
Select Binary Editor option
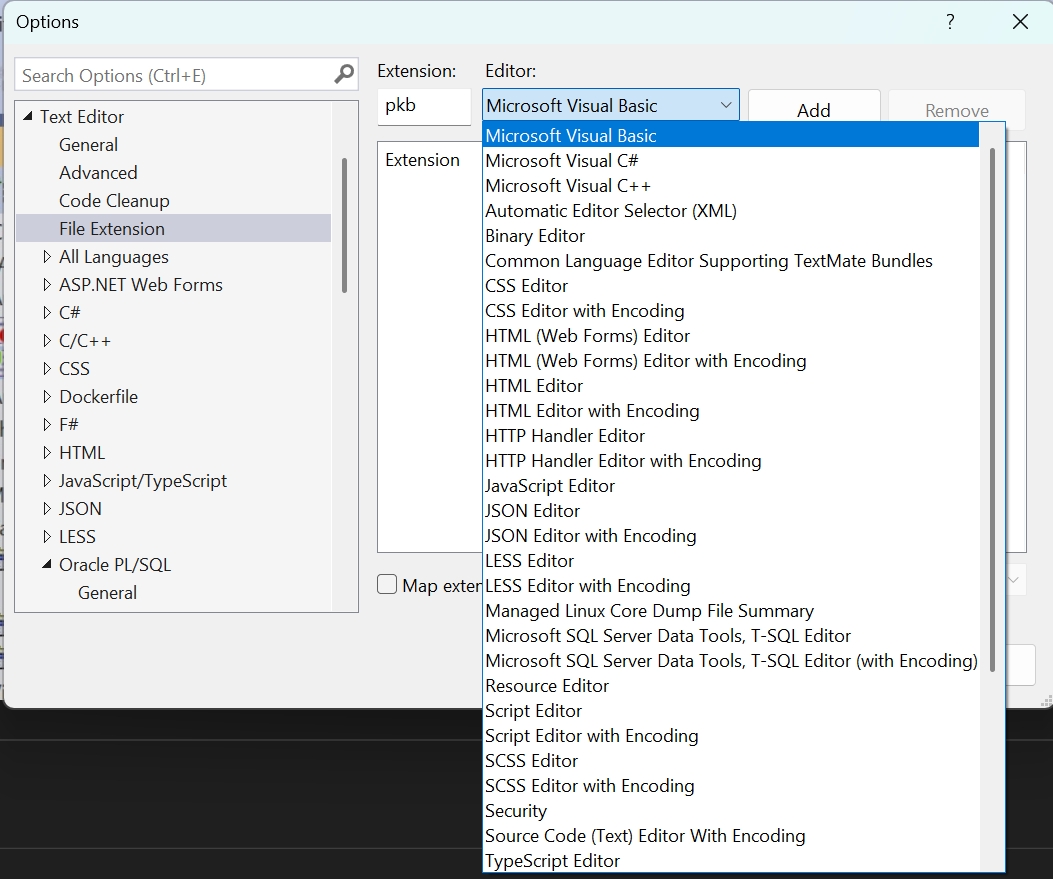tap(731, 236)
